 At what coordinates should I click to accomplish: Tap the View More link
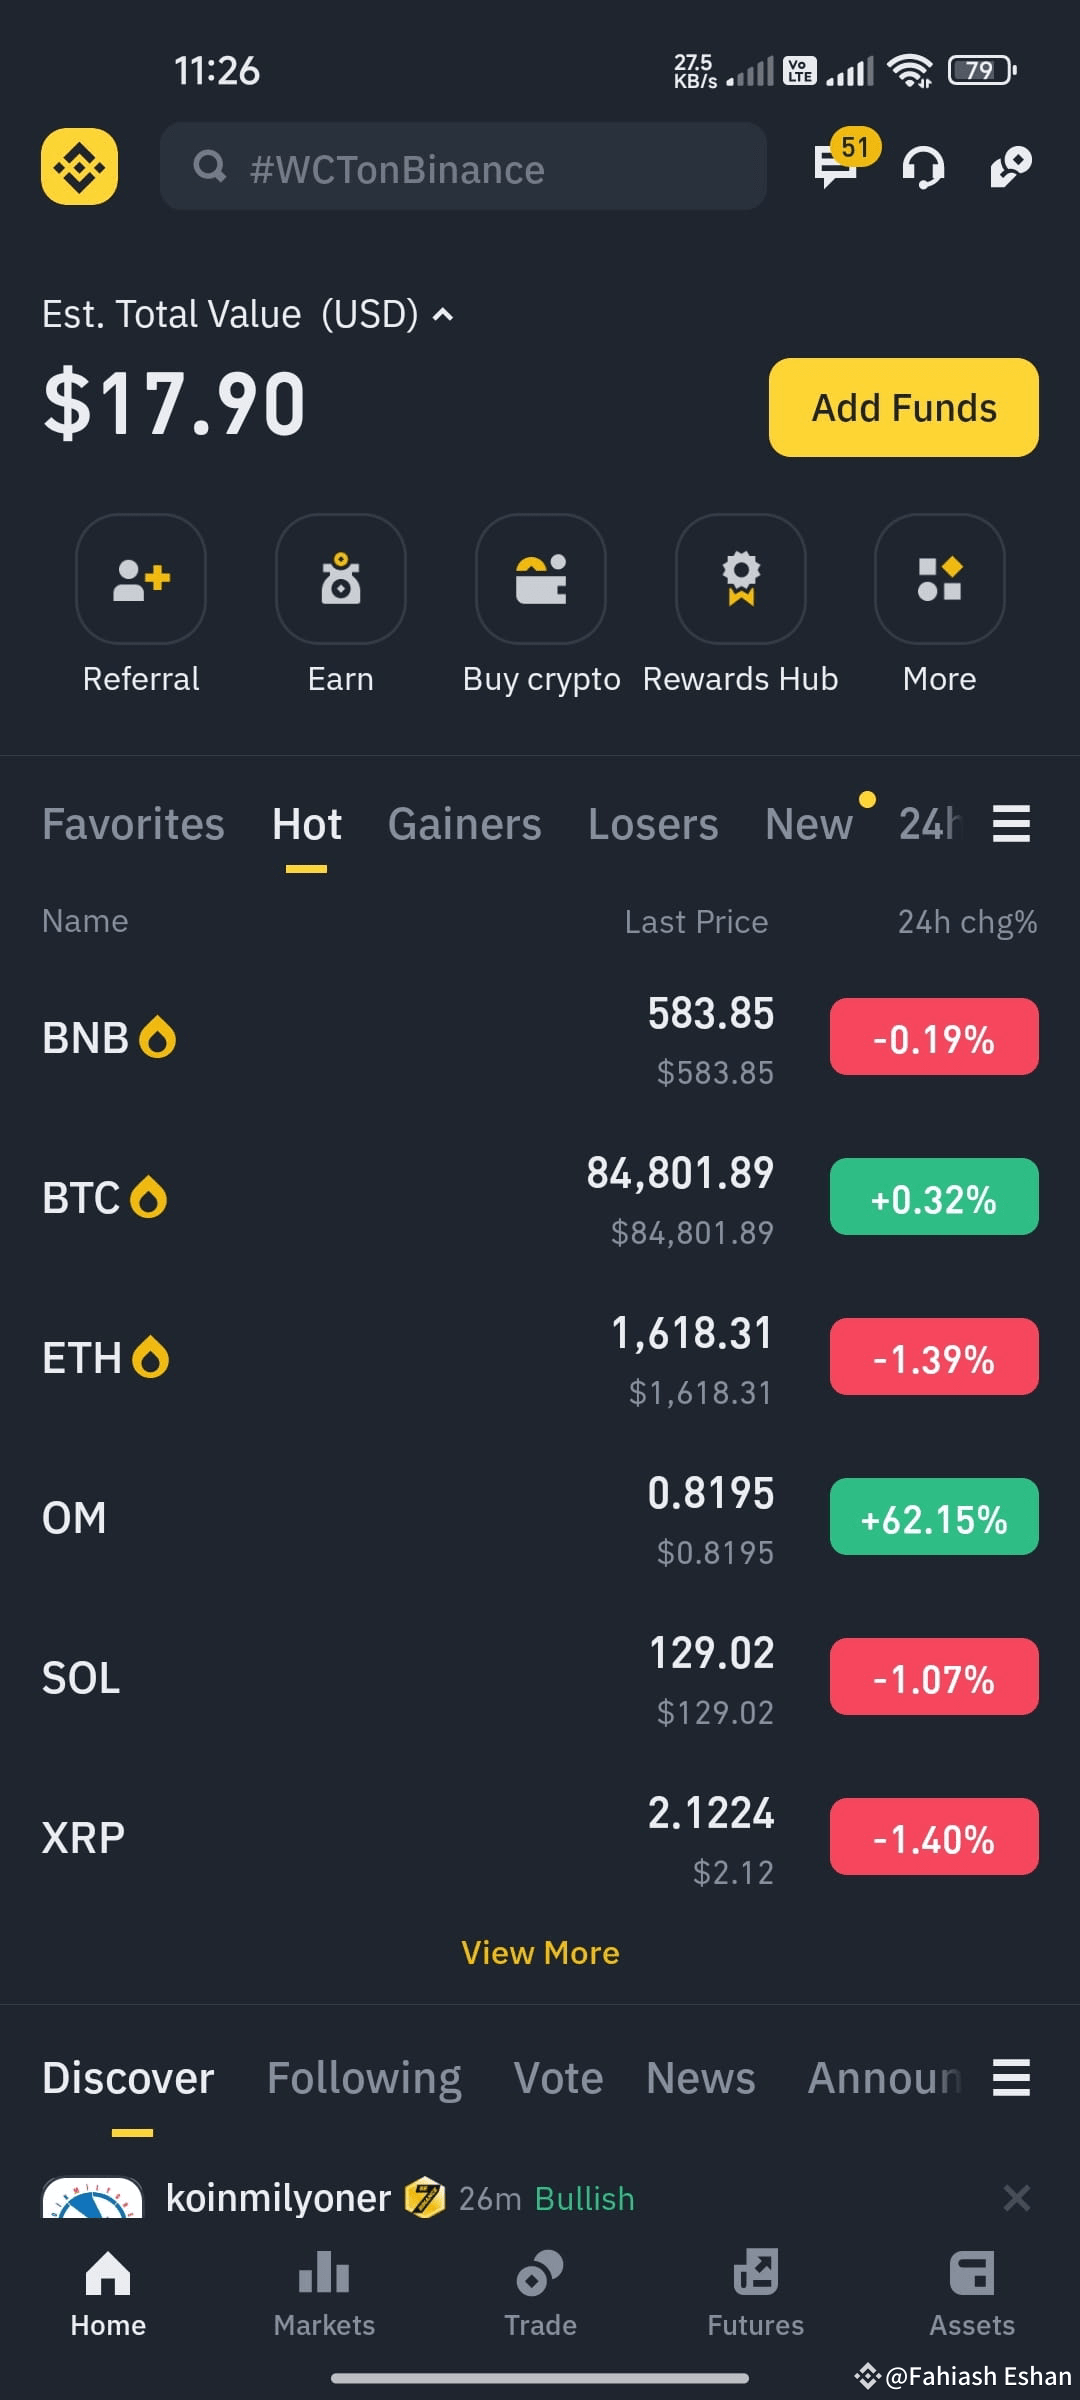tap(540, 1952)
